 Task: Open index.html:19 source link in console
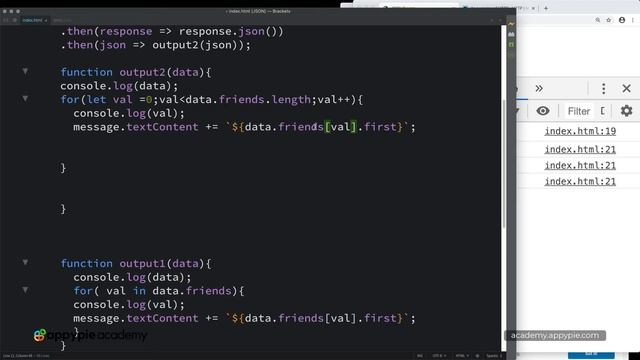[580, 131]
